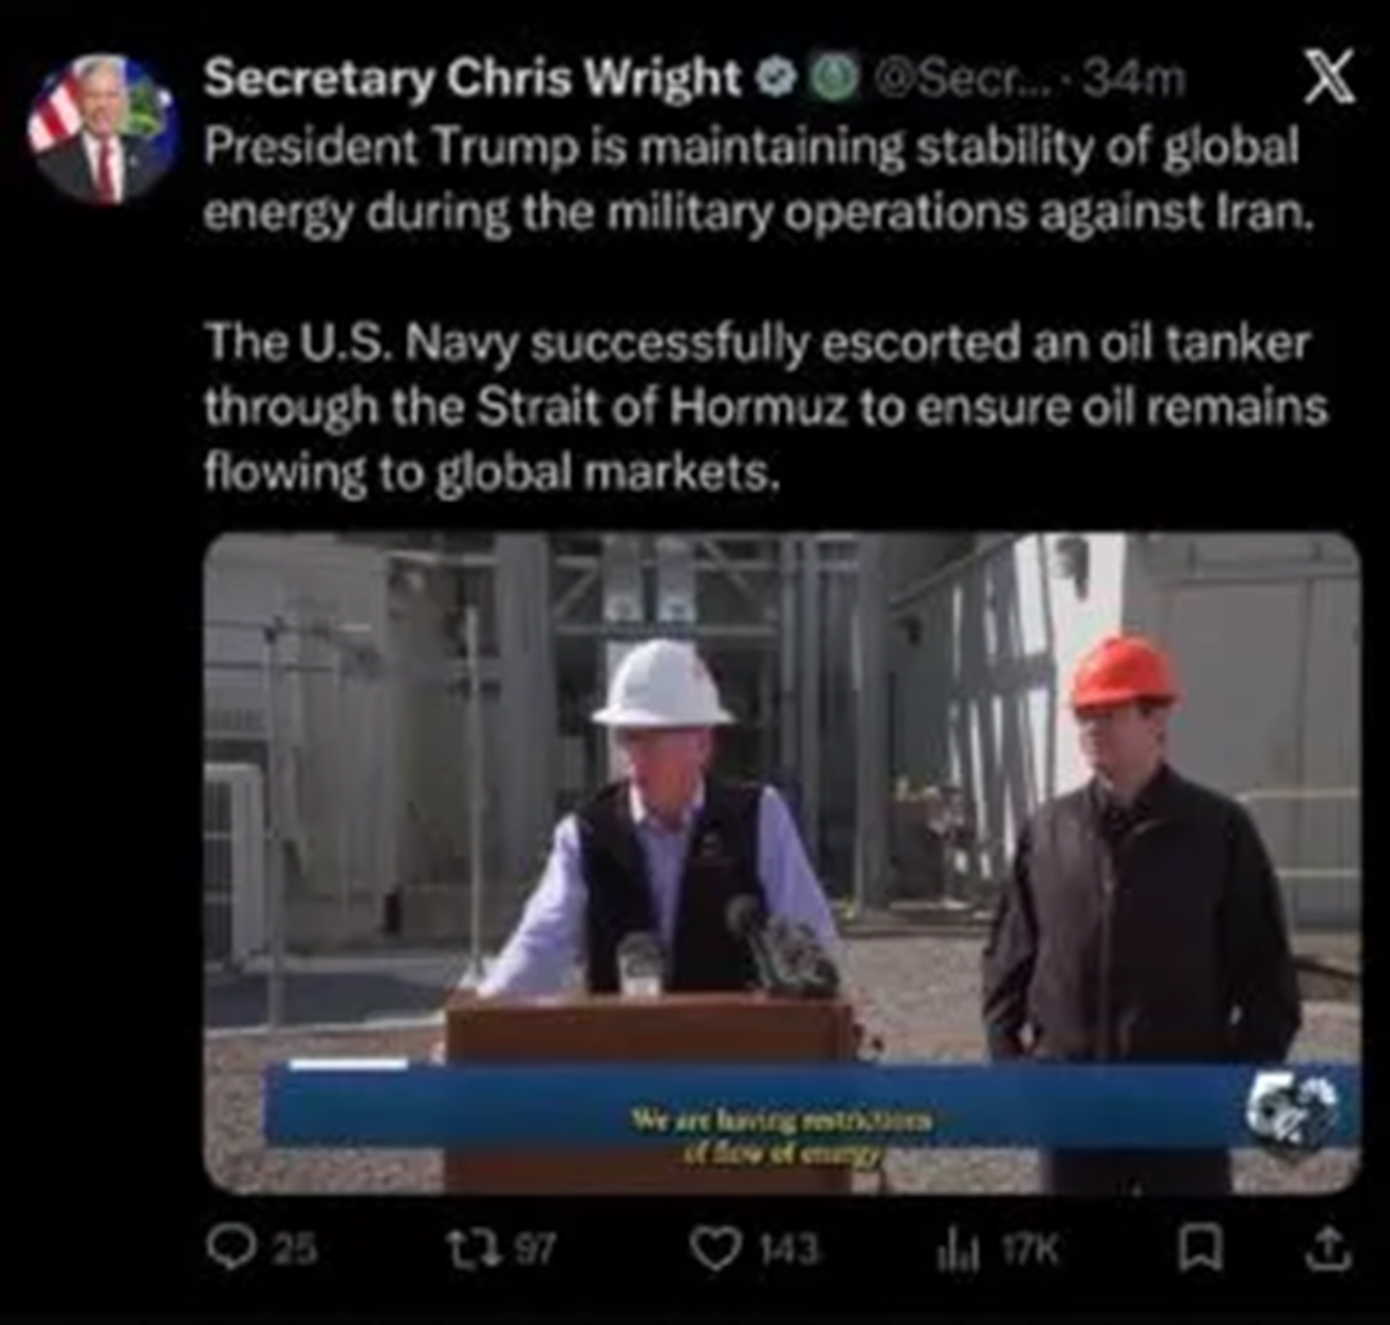Like the post with the heart icon
Viewport: 1390px width, 1325px height.
click(716, 1249)
